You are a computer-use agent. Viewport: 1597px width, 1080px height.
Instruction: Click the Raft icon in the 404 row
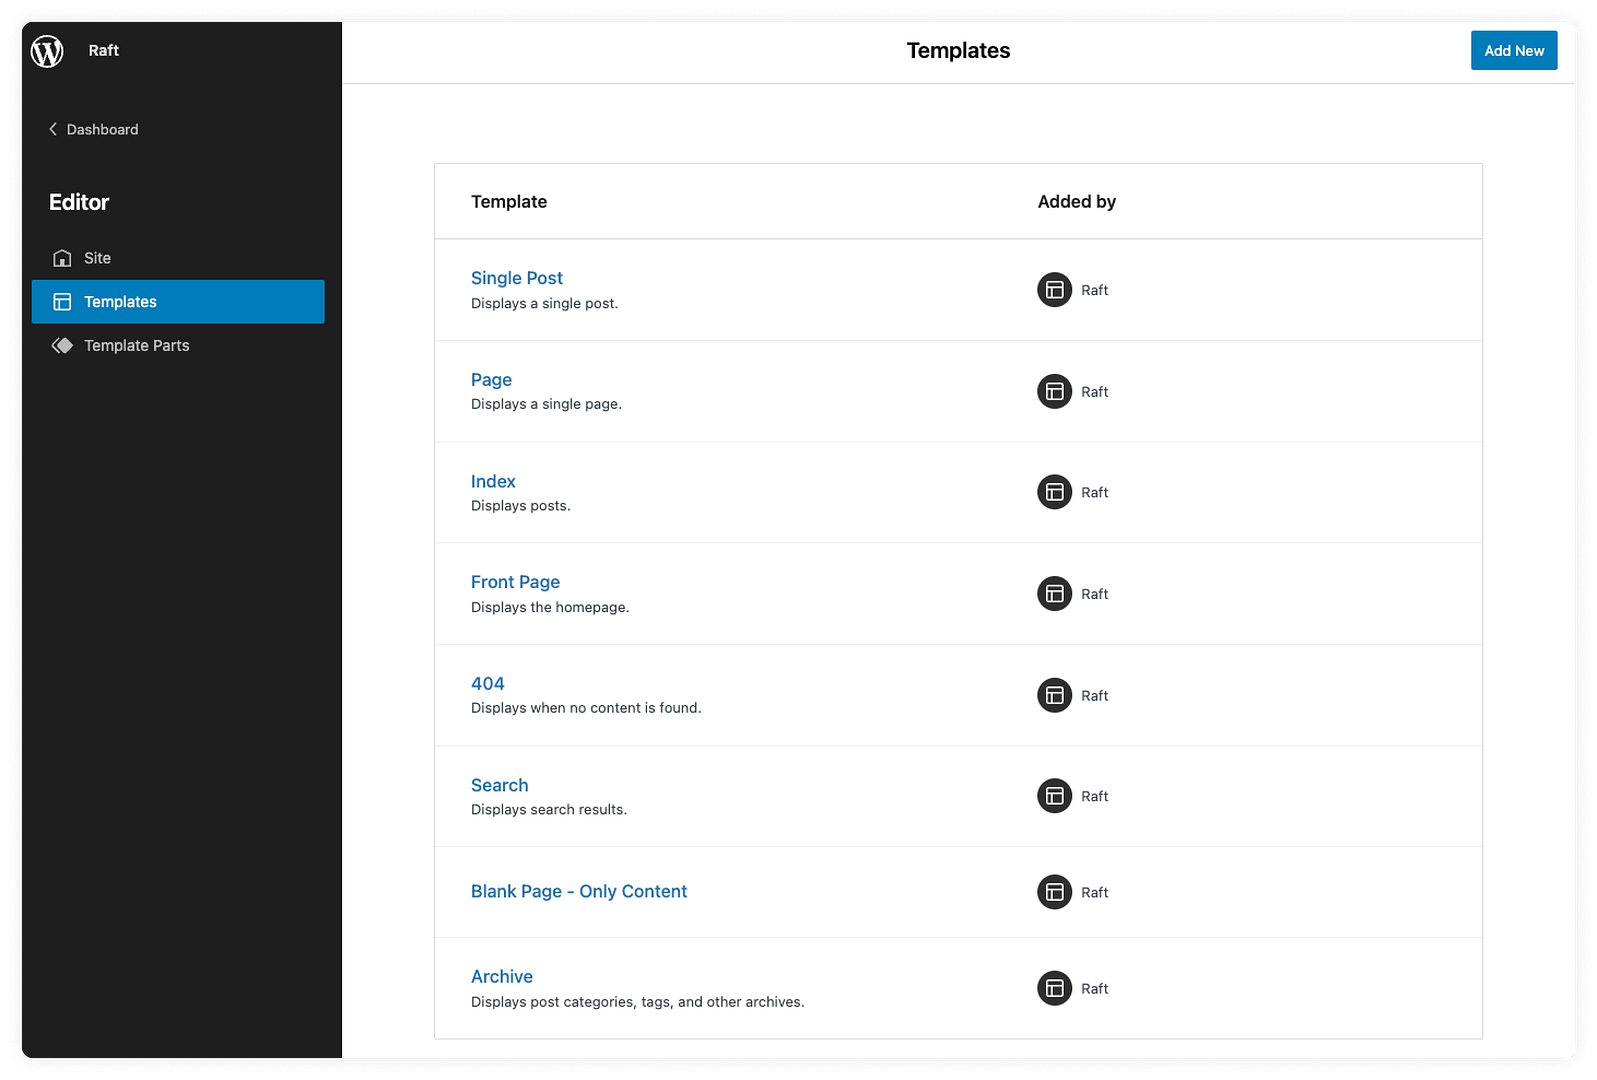pos(1054,695)
